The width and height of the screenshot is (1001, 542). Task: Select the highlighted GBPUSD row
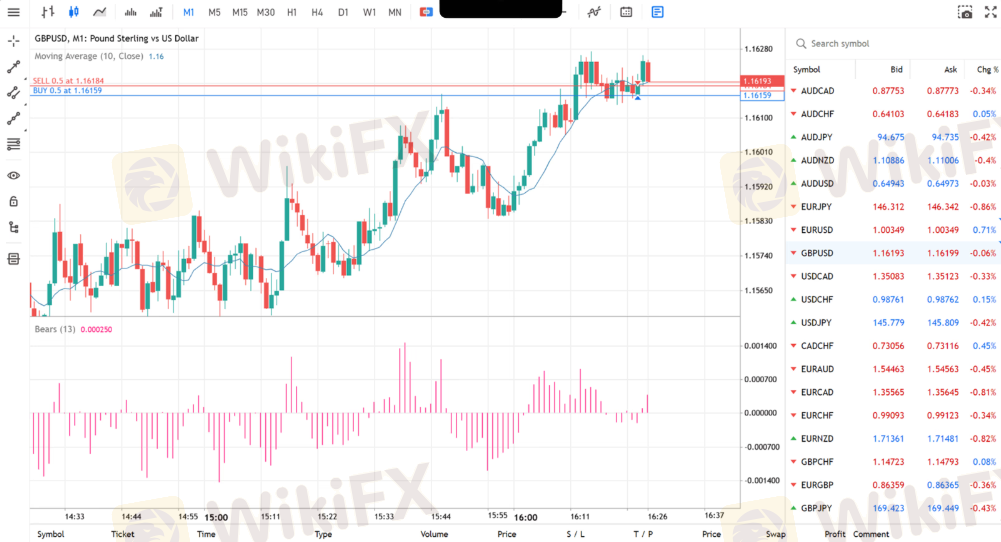[x=893, y=253]
